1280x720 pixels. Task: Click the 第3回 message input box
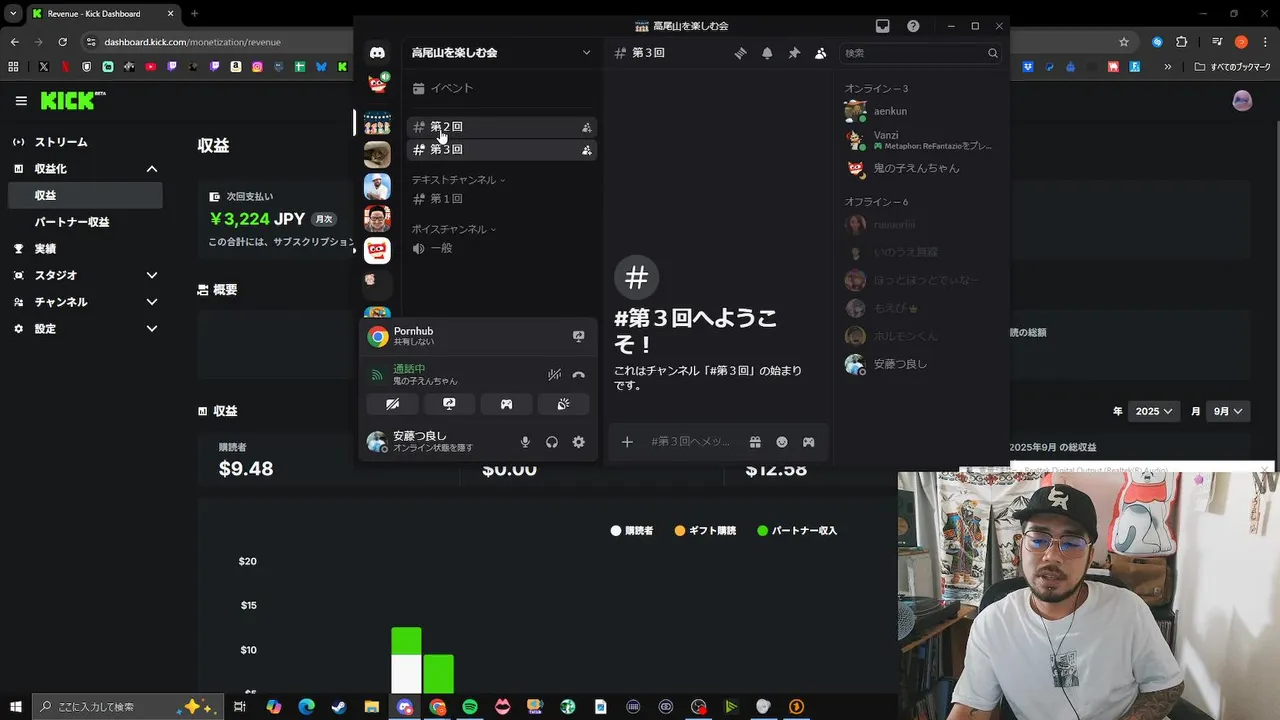pos(692,442)
